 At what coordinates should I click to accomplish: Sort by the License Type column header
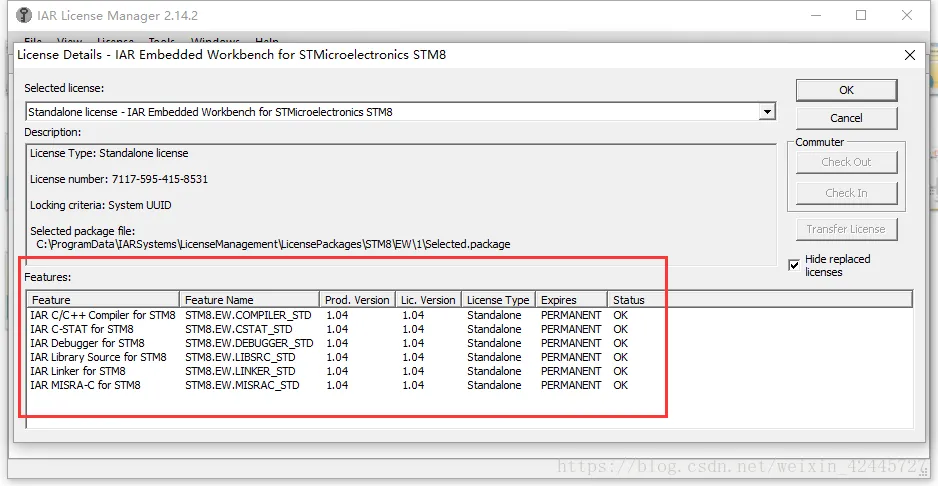pos(498,300)
